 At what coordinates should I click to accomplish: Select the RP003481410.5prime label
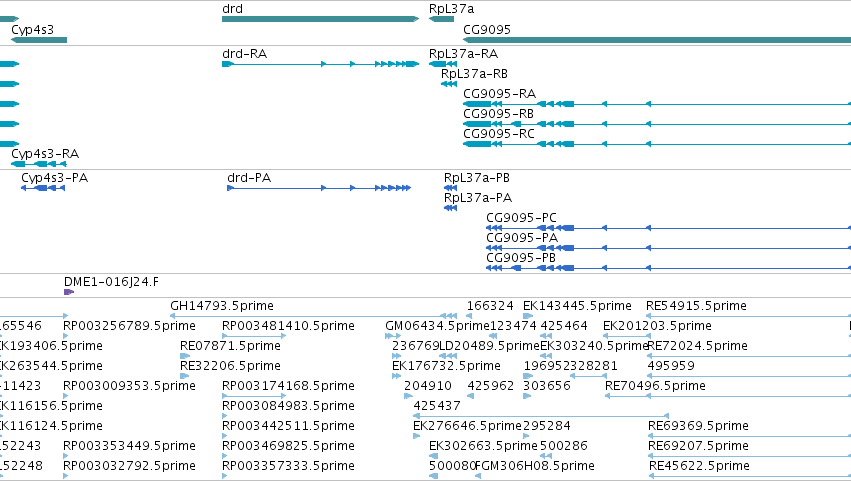pyautogui.click(x=288, y=326)
